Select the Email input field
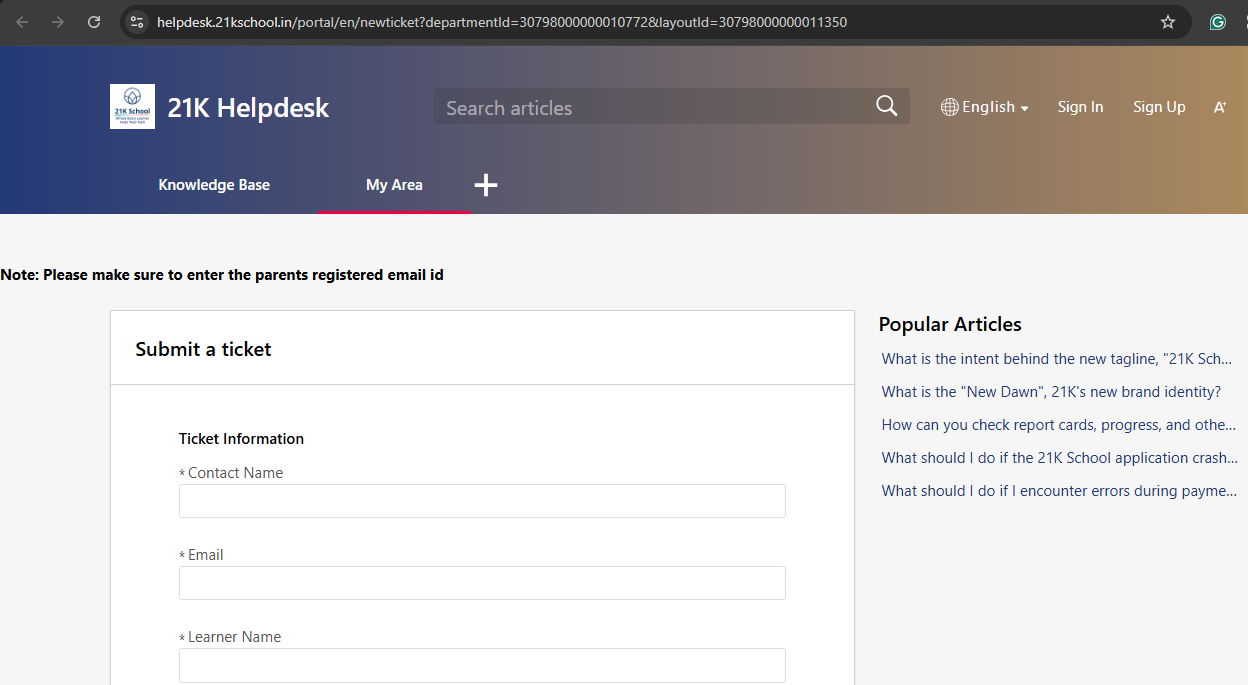 tap(482, 583)
